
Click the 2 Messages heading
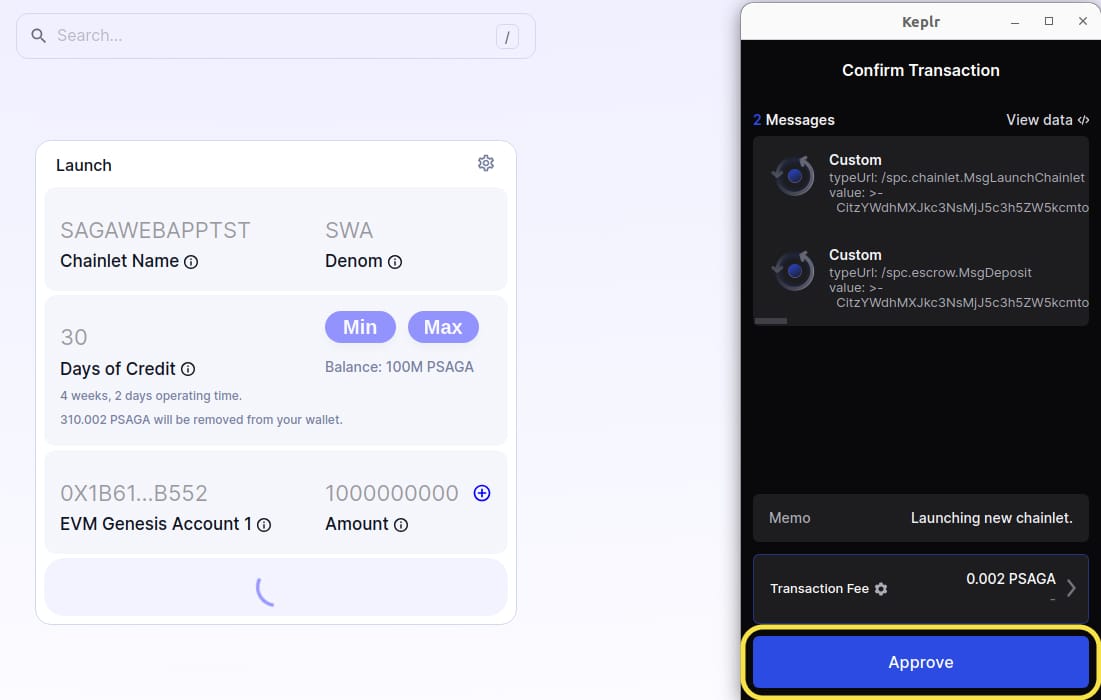tap(793, 120)
